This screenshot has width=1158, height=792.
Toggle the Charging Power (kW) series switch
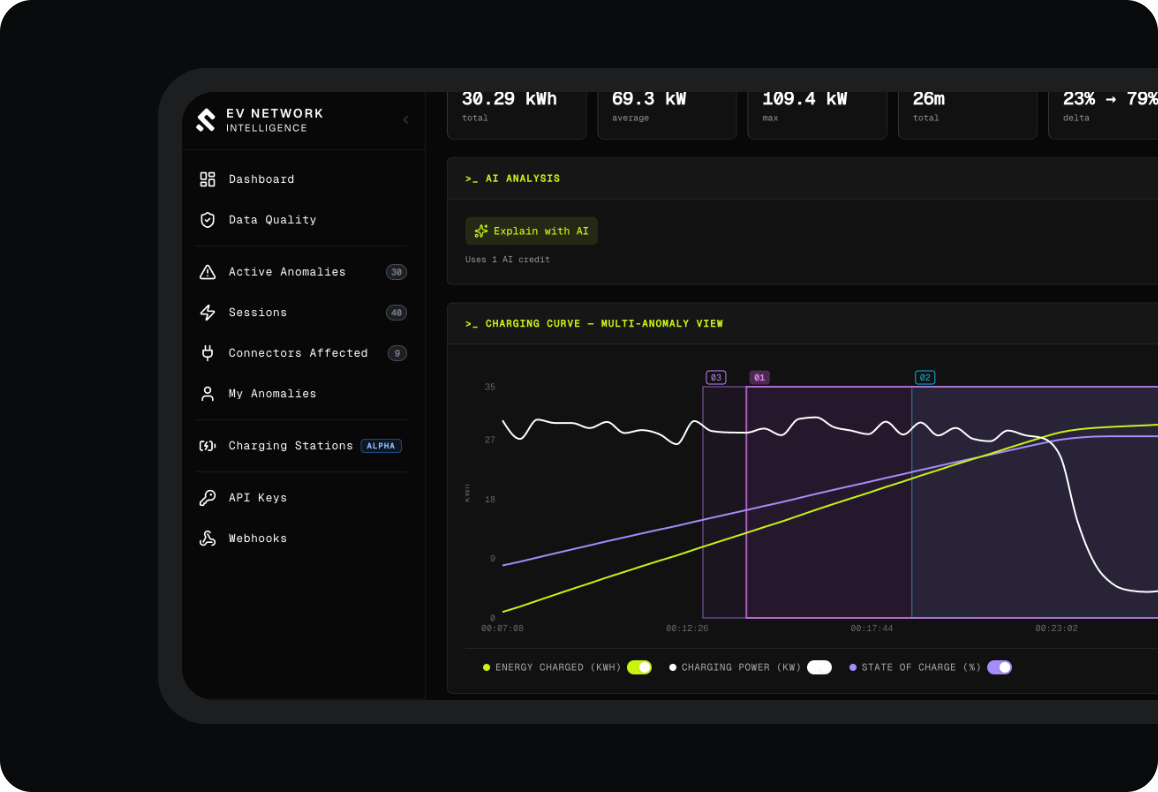pyautogui.click(x=819, y=667)
